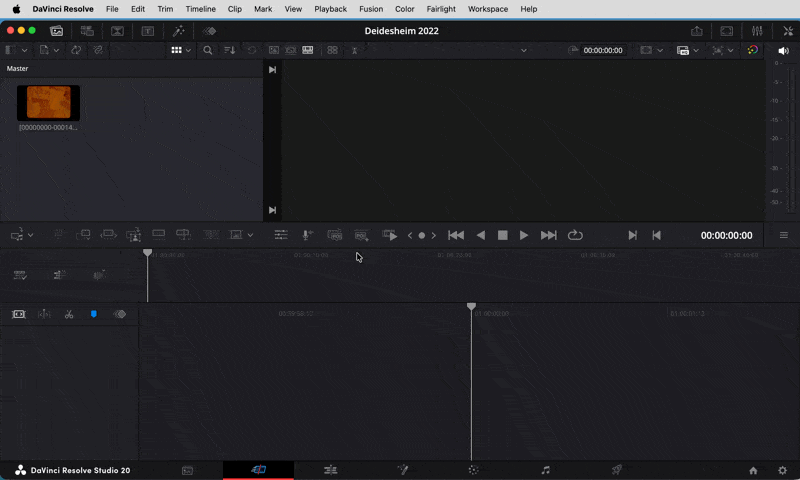Switch to the Edit page tab

[331, 470]
